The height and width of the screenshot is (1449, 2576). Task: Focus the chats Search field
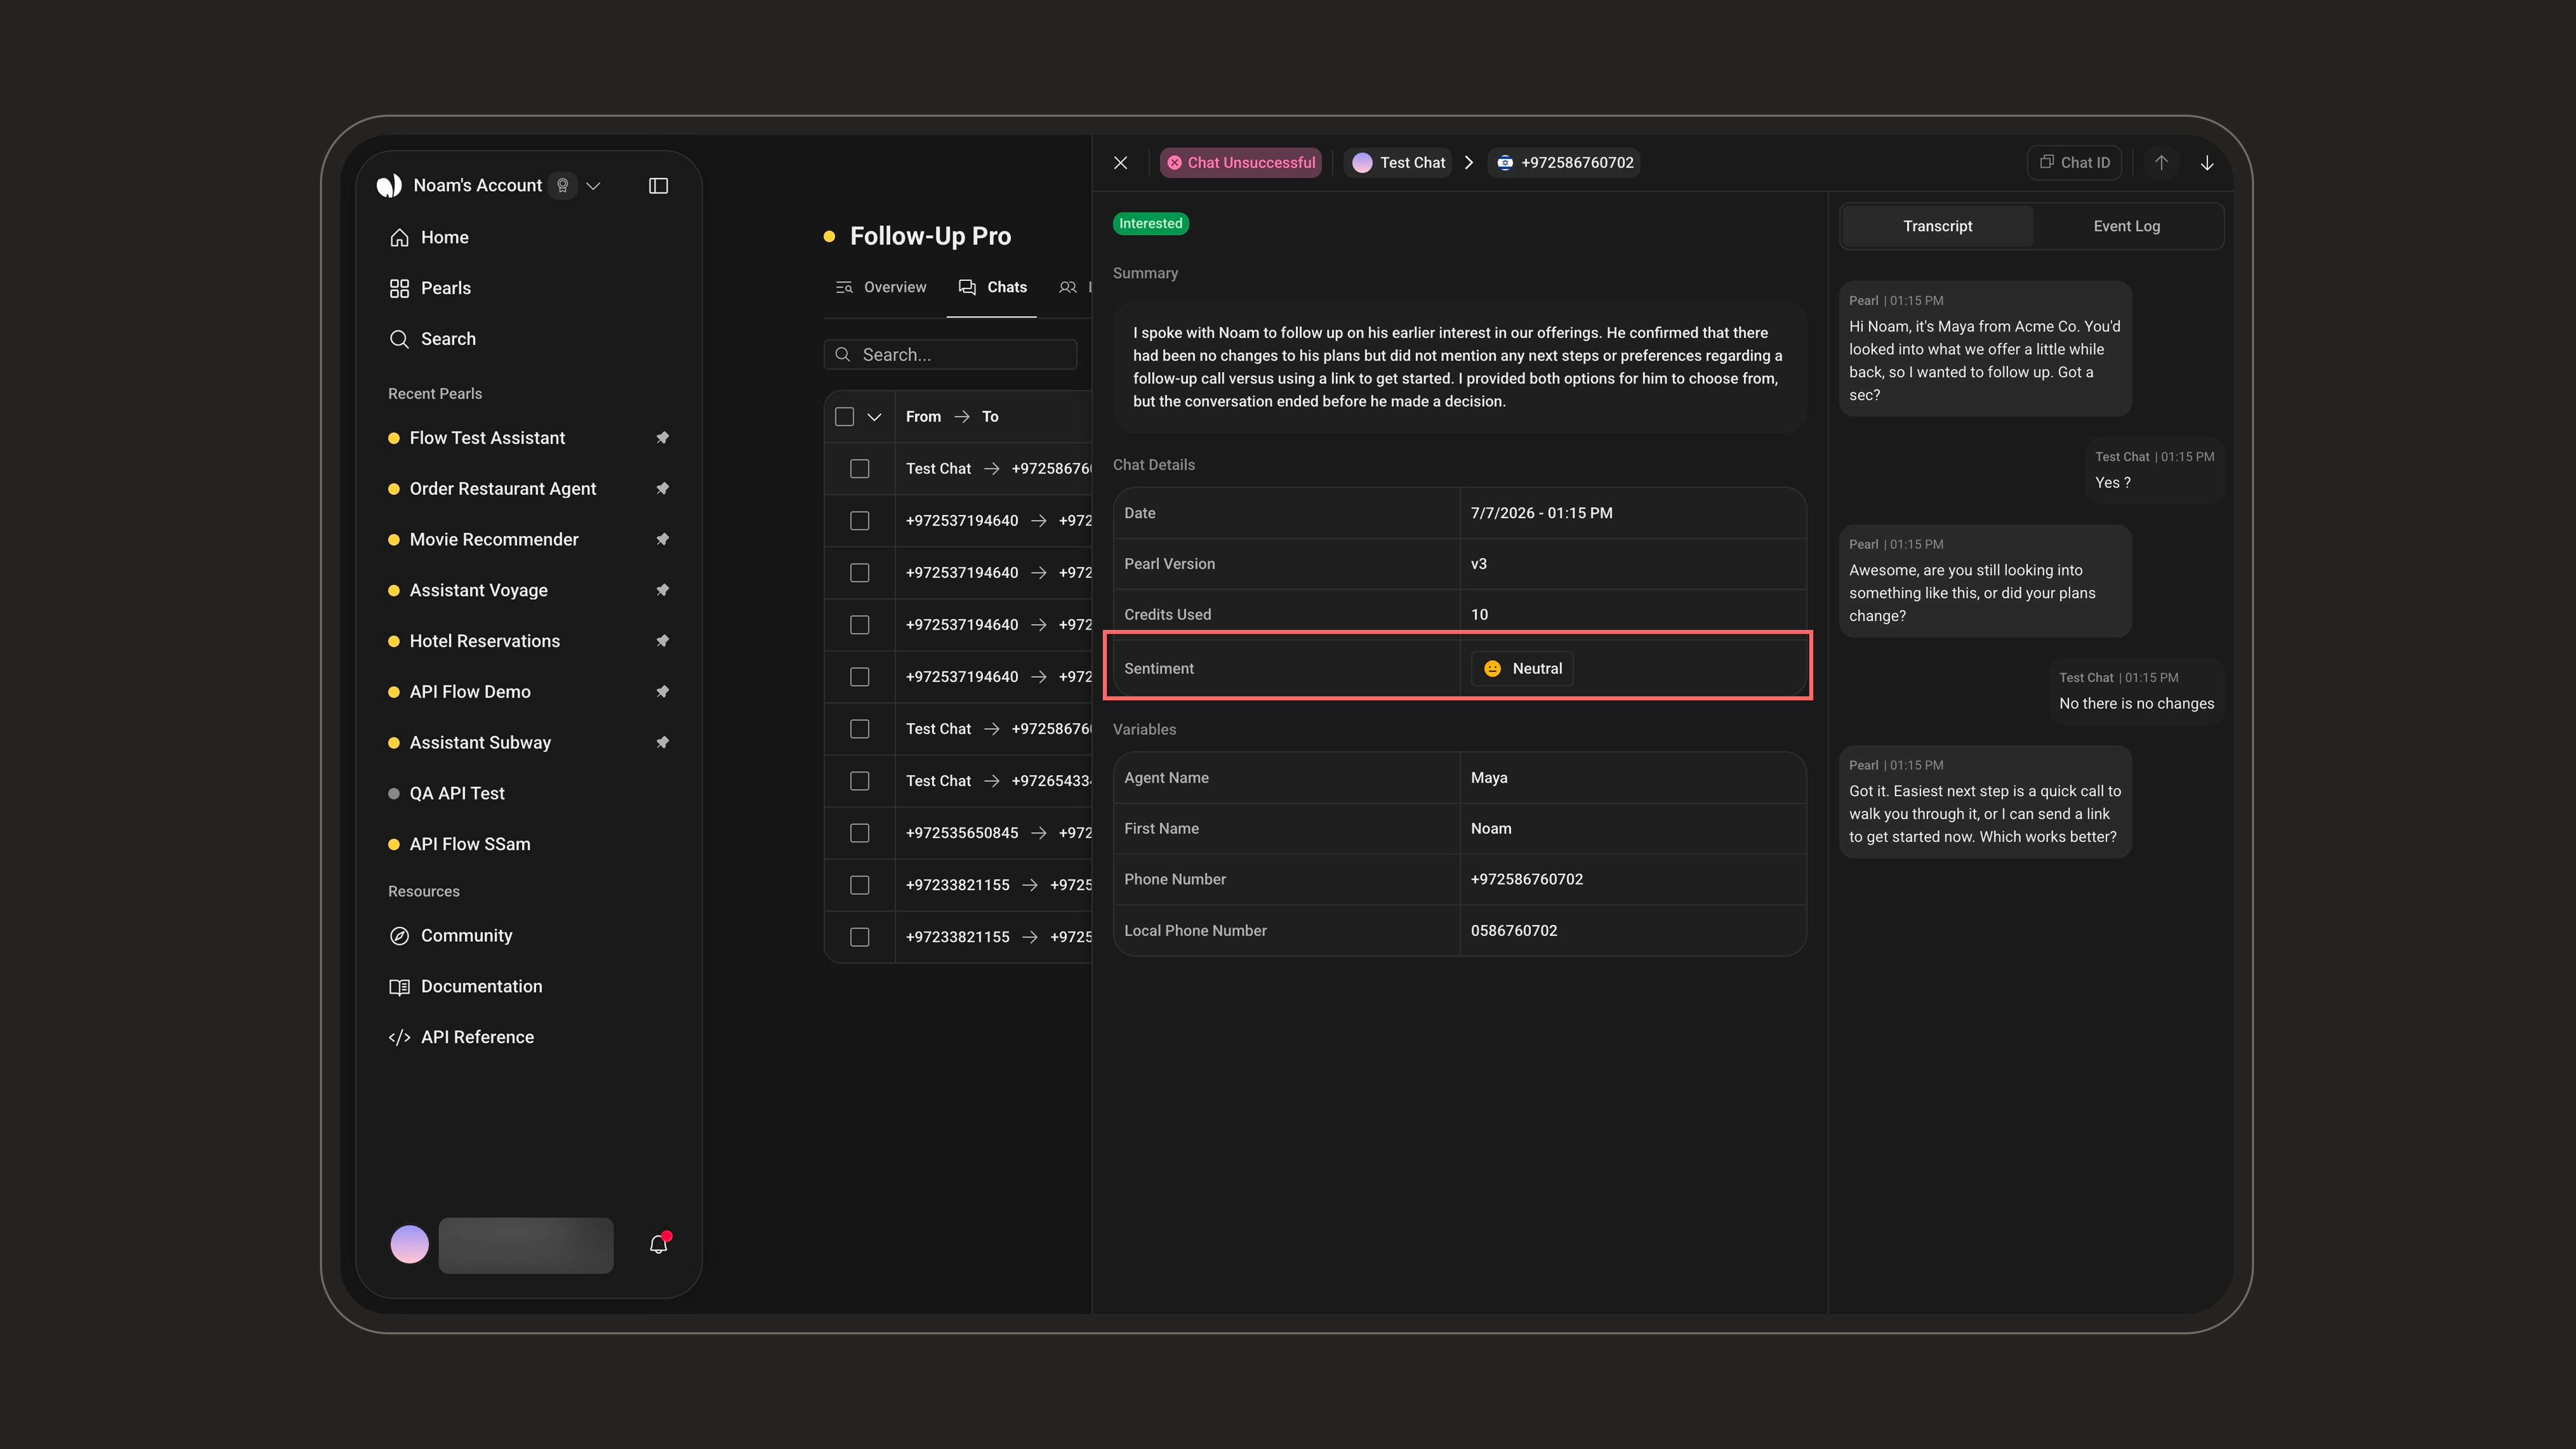950,355
